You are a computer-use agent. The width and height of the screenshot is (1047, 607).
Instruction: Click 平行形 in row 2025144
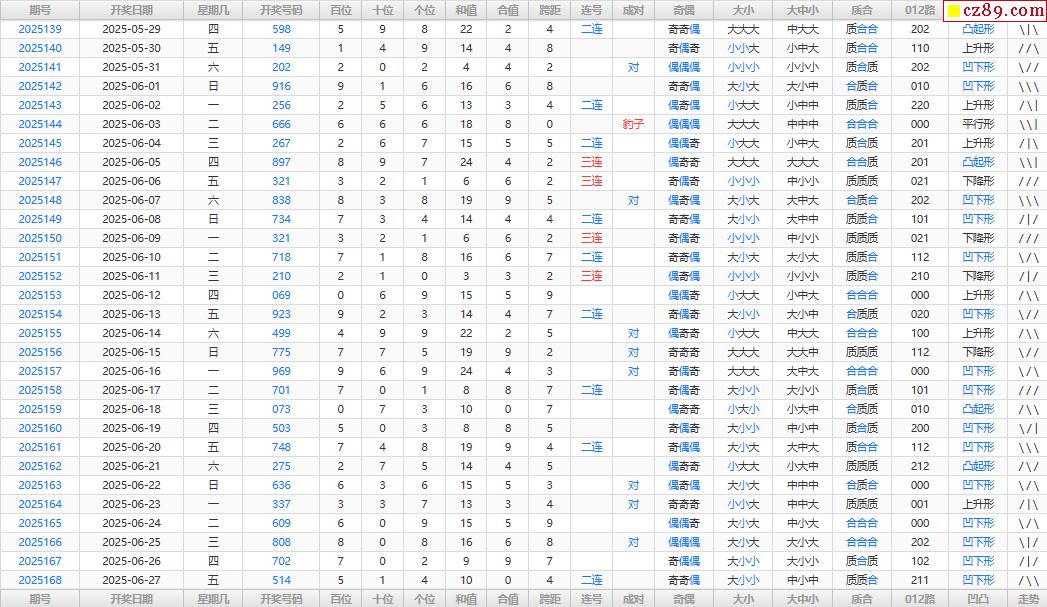(x=978, y=124)
